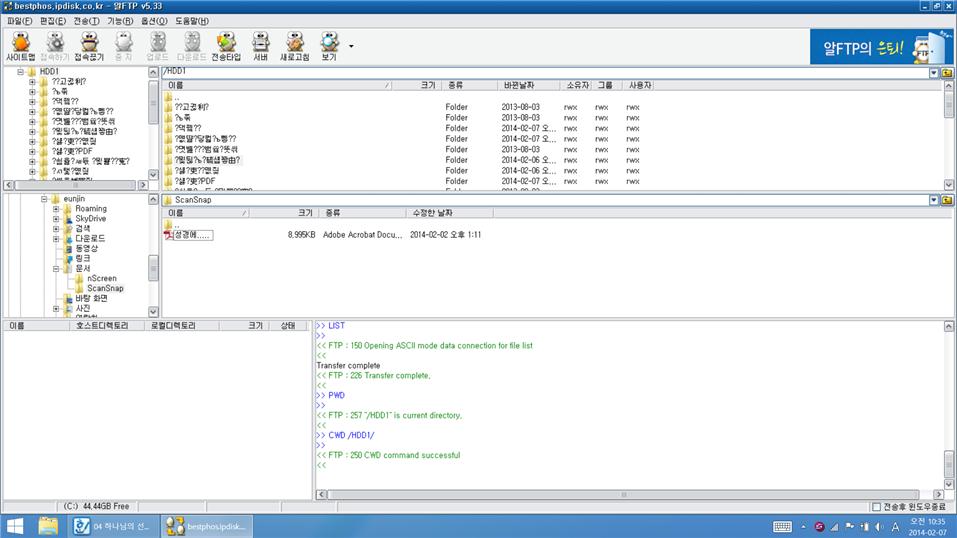Open the Windows Start button

15,526
